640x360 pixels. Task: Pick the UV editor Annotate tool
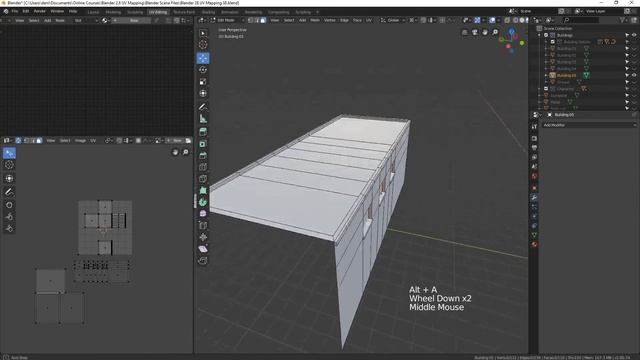(9, 191)
